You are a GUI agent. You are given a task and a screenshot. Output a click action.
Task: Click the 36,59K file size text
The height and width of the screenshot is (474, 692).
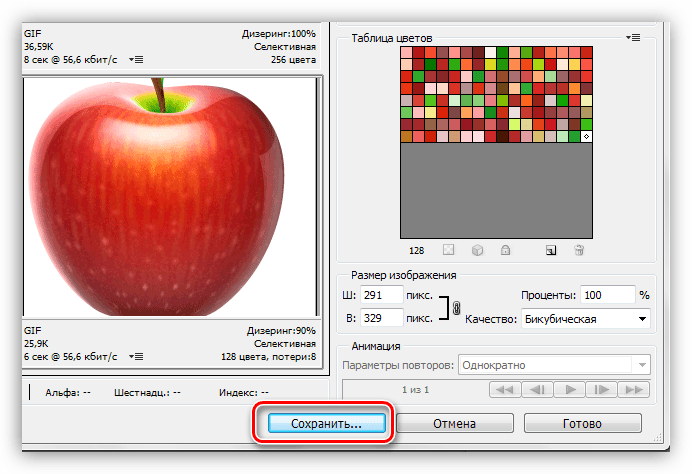coord(38,46)
